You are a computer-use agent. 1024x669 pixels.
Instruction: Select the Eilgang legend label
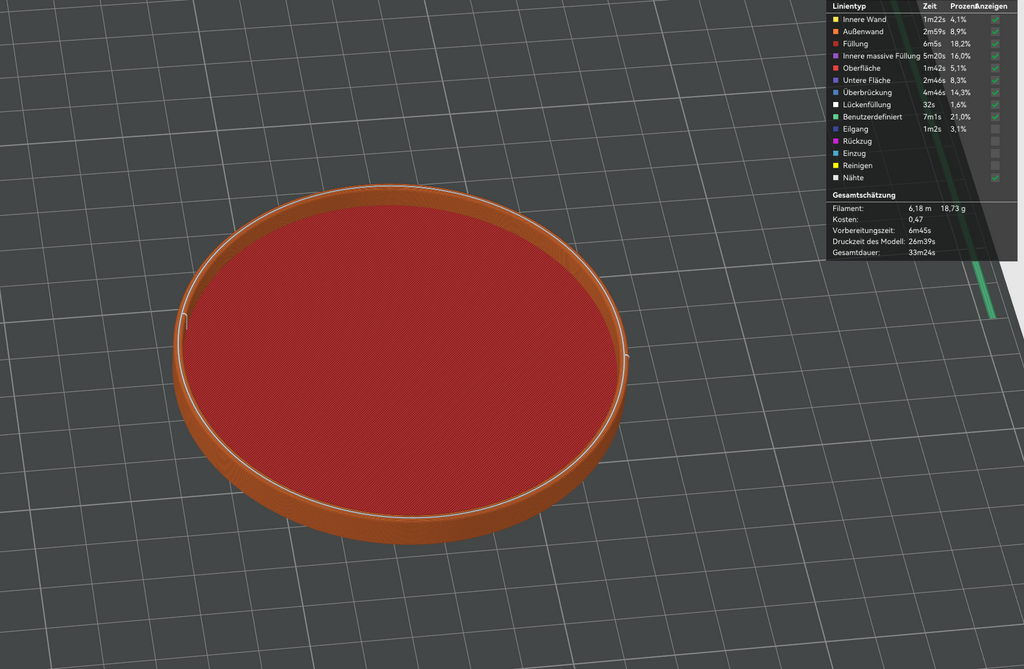coord(856,129)
